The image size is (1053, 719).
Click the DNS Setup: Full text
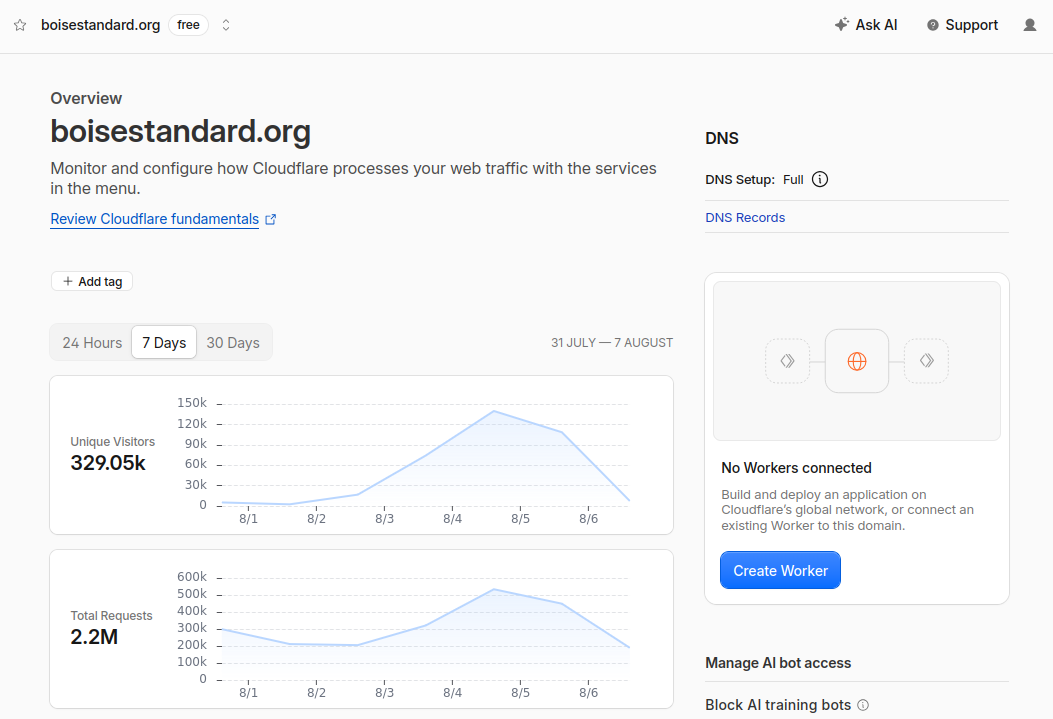(x=754, y=179)
